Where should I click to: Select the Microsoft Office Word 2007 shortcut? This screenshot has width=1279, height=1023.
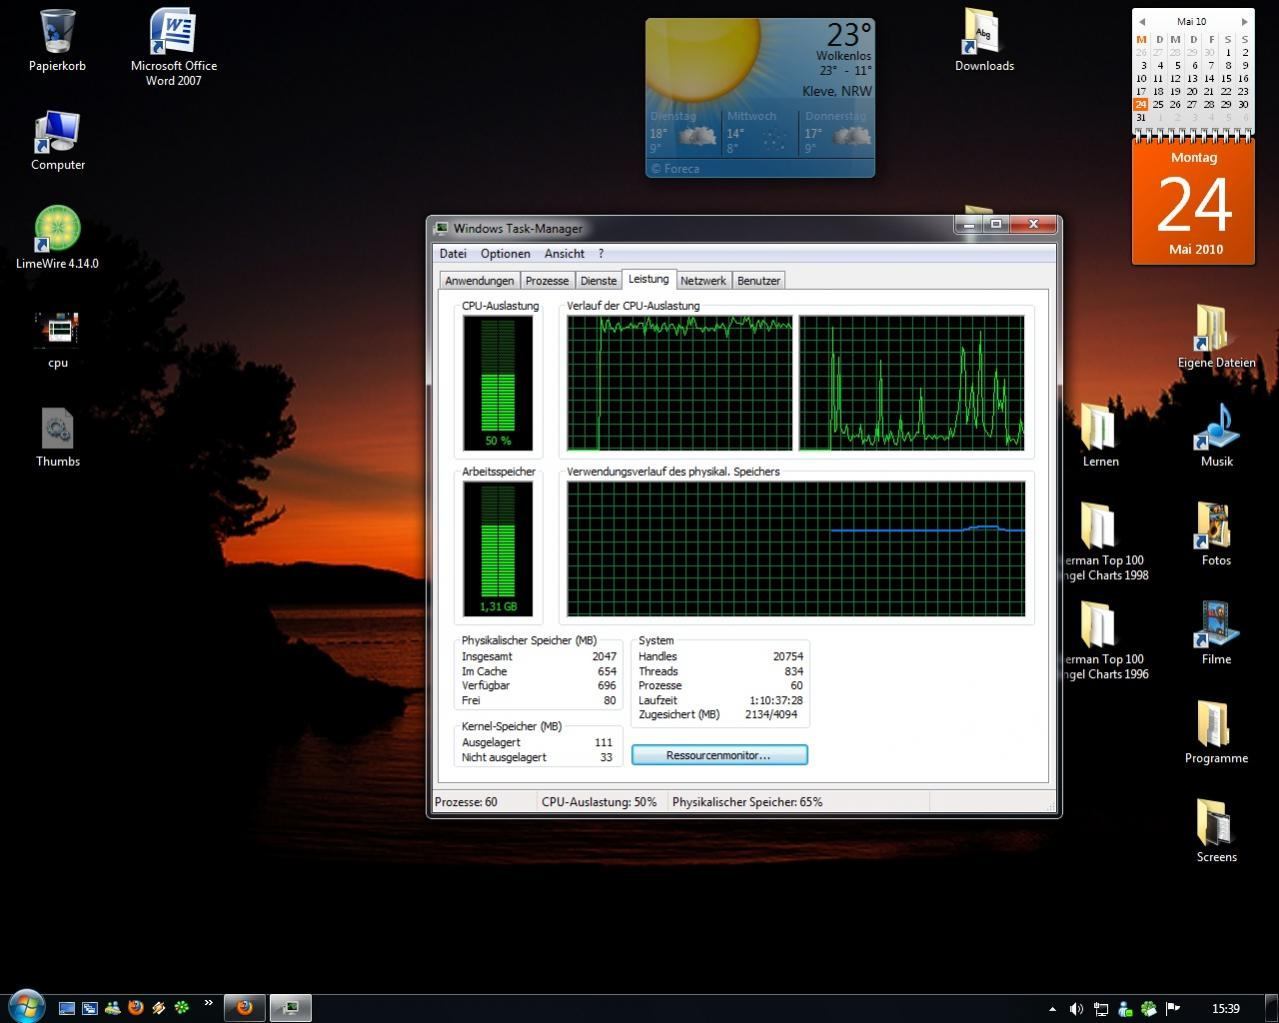coord(173,46)
